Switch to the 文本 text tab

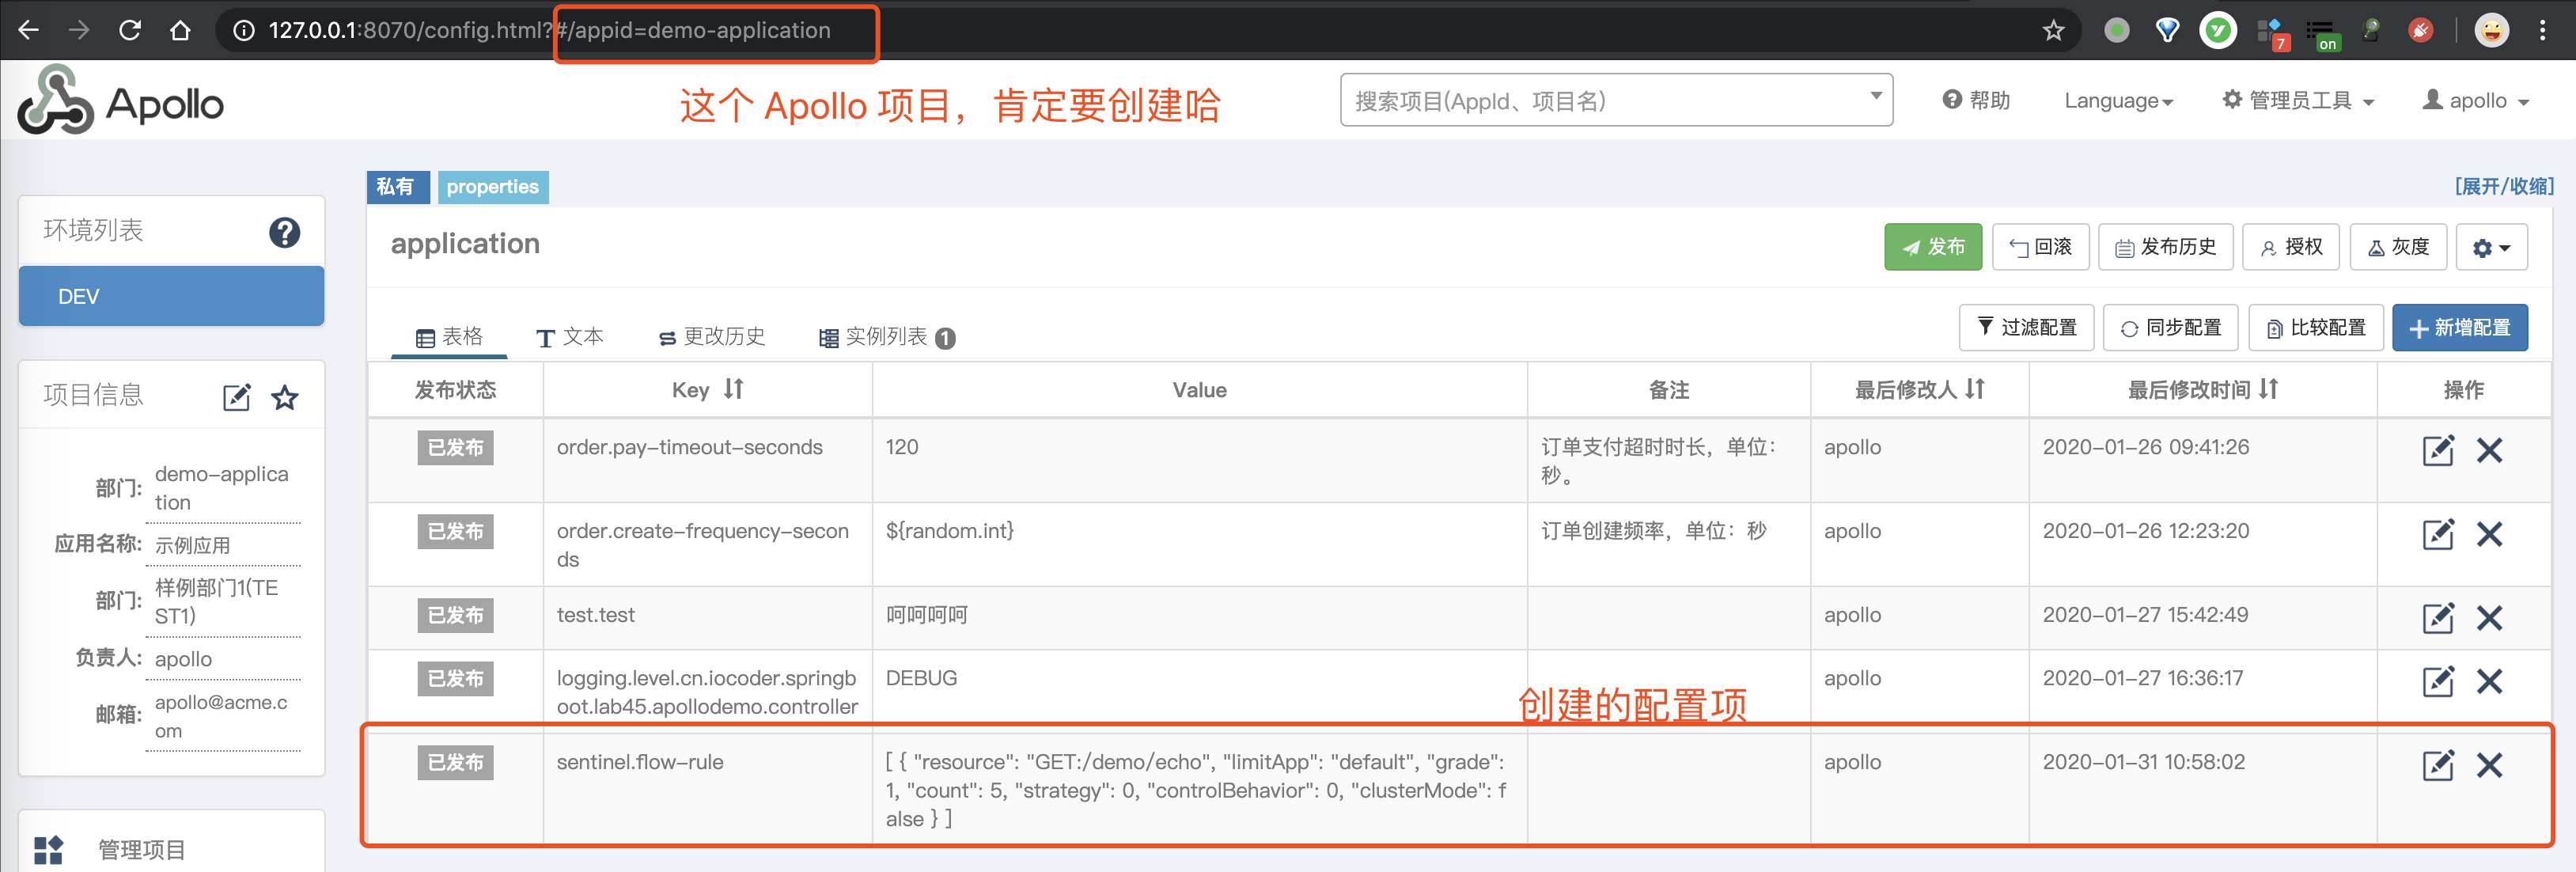[x=570, y=337]
